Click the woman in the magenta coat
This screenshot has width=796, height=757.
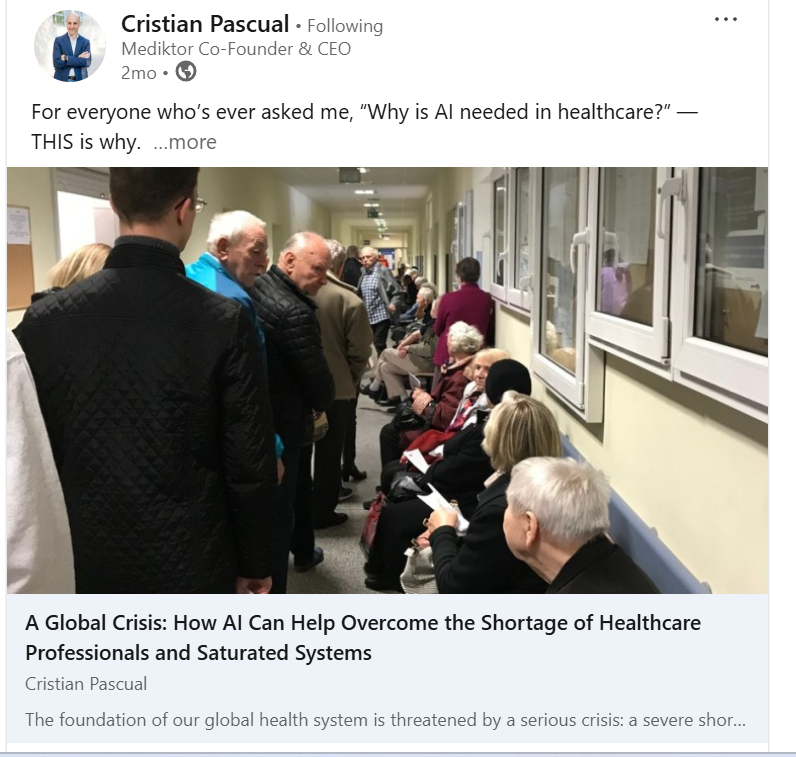(x=463, y=310)
